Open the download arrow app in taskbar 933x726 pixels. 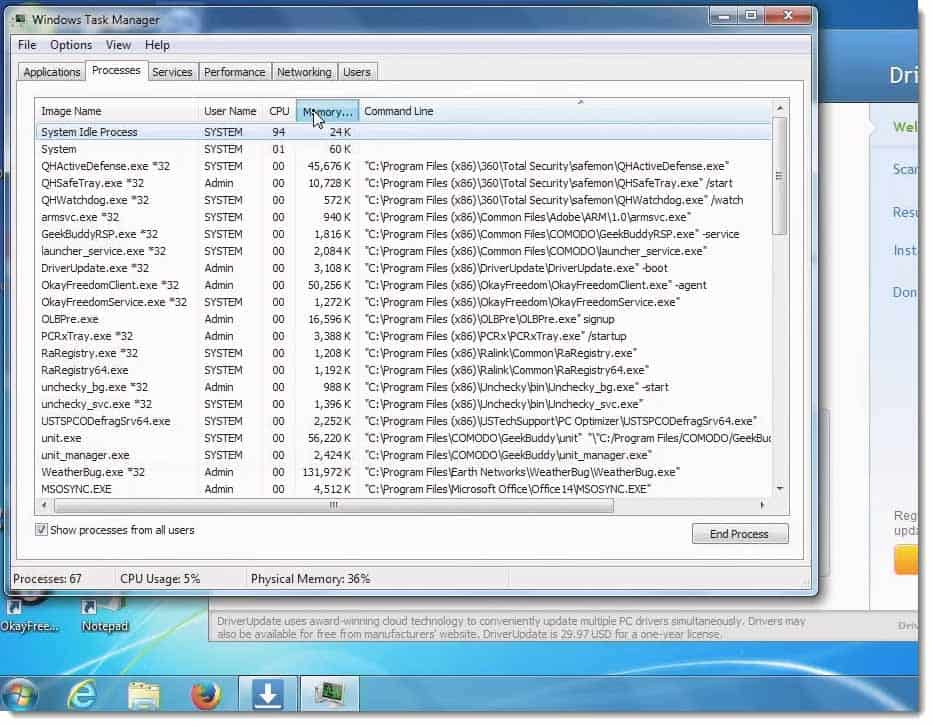click(268, 694)
